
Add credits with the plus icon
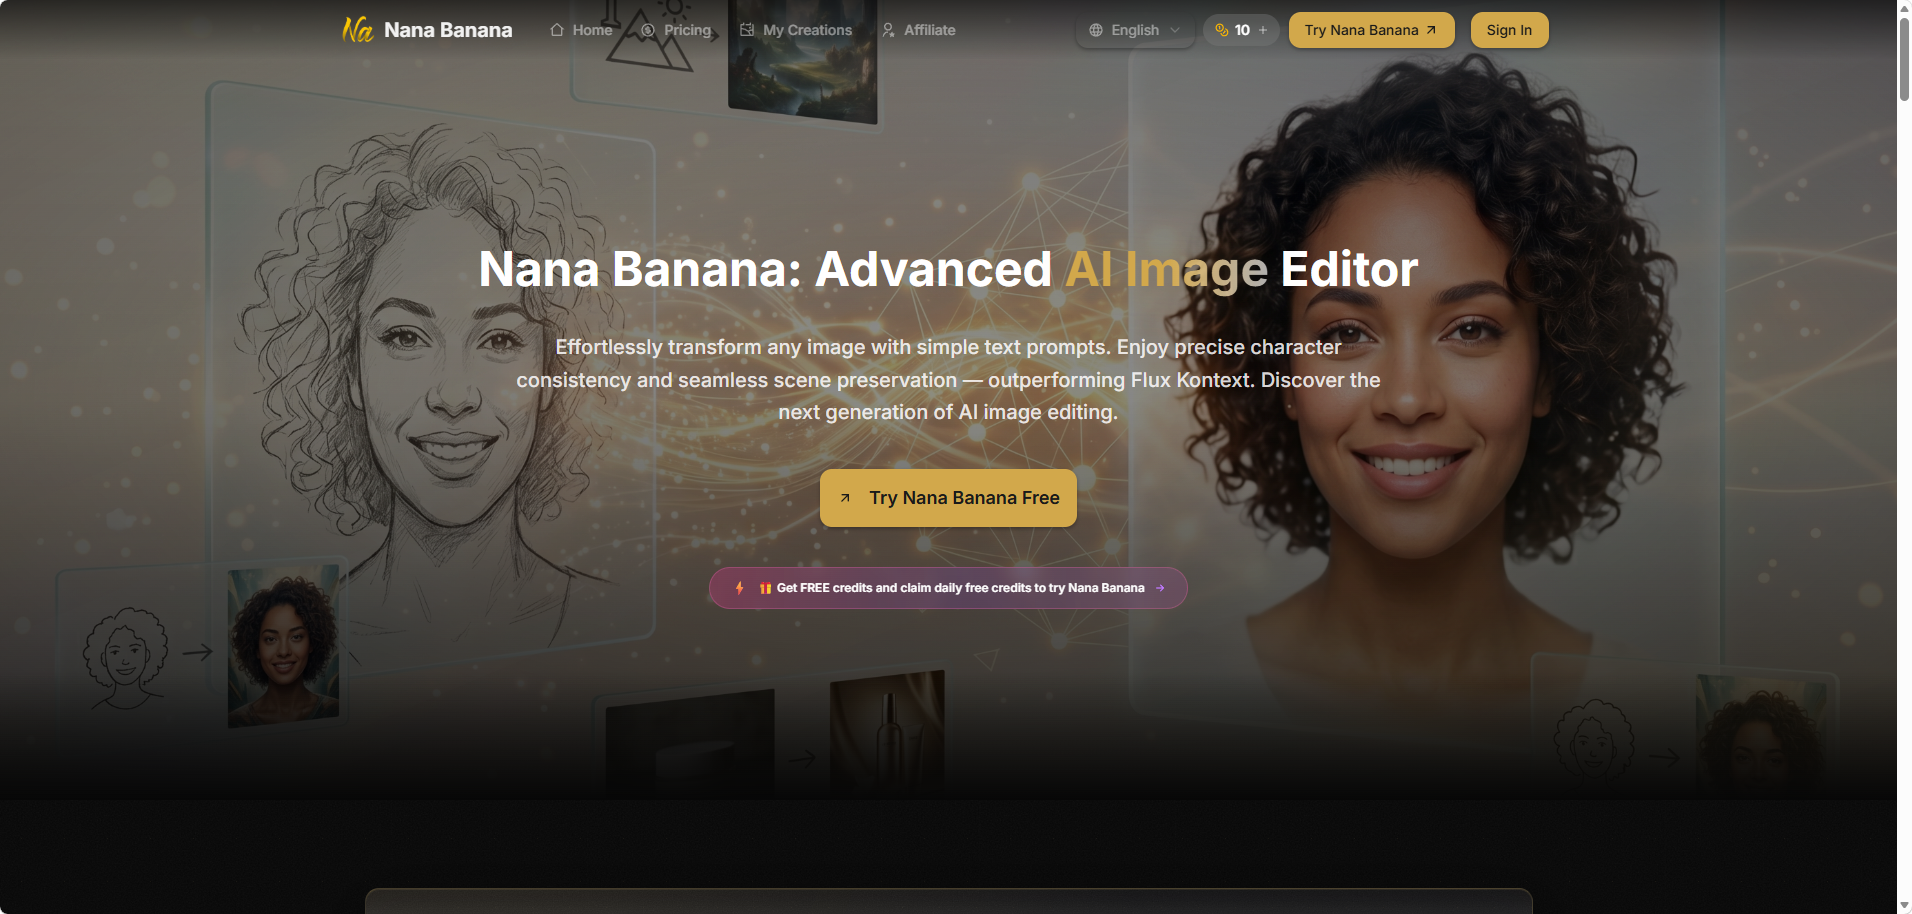(1263, 30)
